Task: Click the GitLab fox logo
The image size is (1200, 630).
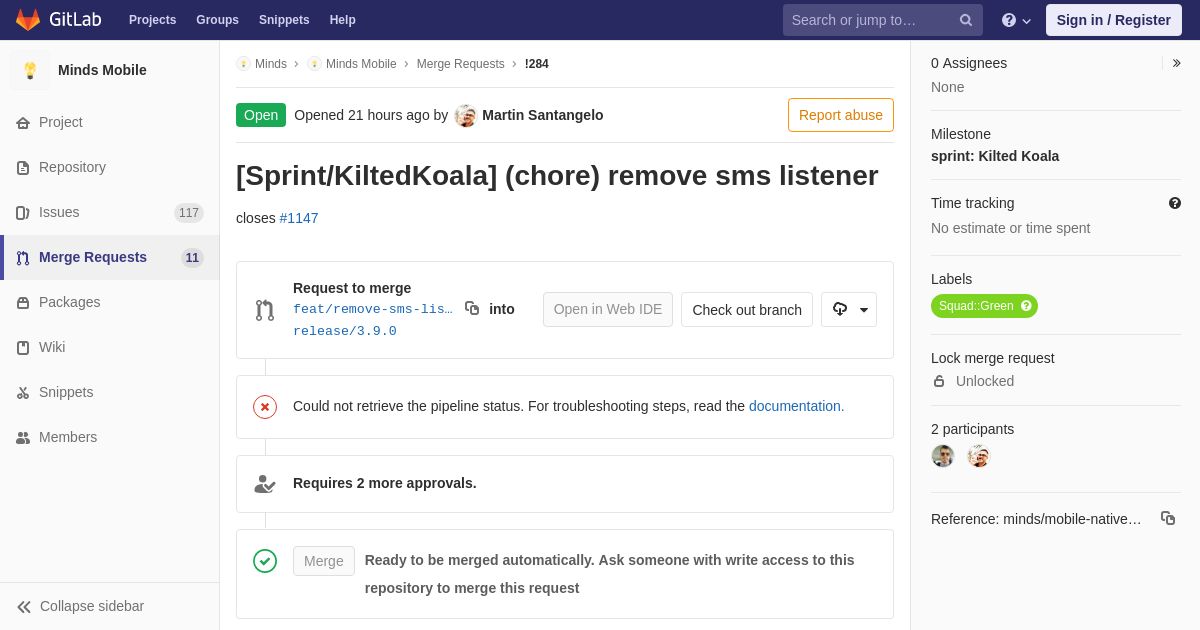Action: (x=28, y=20)
